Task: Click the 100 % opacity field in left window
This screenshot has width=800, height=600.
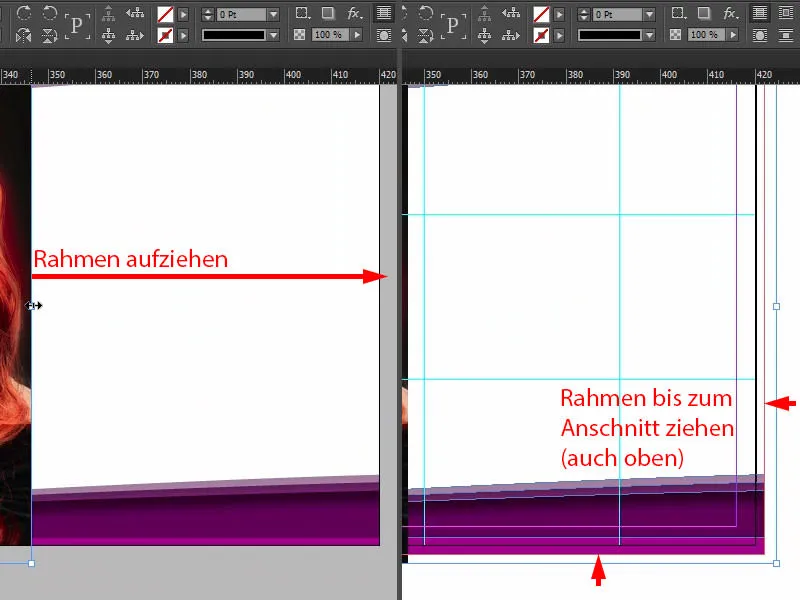Action: click(331, 35)
